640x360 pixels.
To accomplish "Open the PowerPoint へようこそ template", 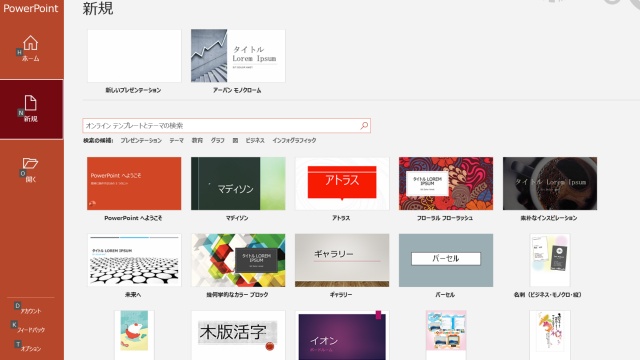I will (134, 184).
